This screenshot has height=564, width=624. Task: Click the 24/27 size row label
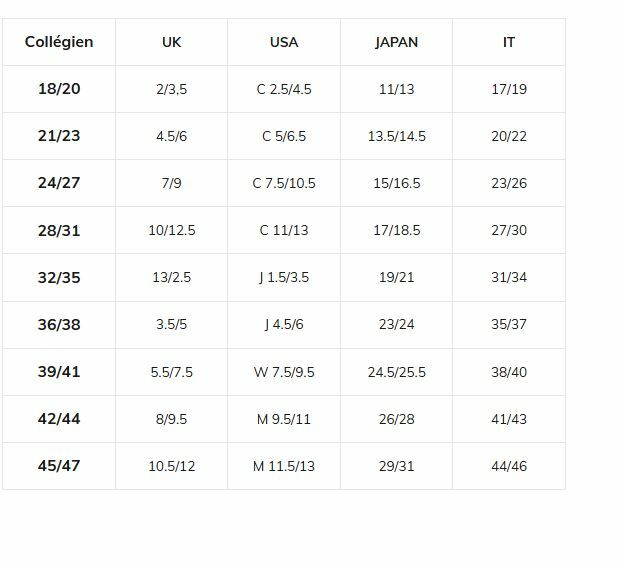click(59, 183)
